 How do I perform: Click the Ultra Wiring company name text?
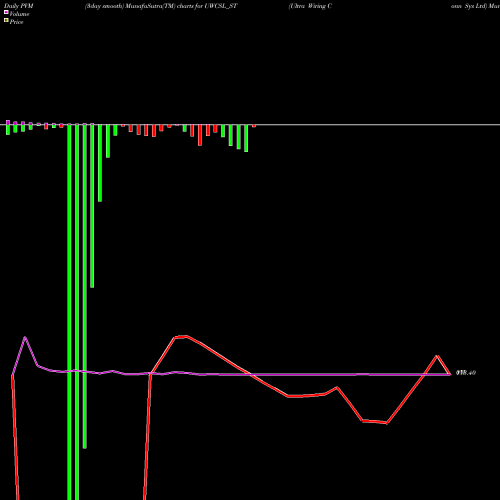point(310,6)
